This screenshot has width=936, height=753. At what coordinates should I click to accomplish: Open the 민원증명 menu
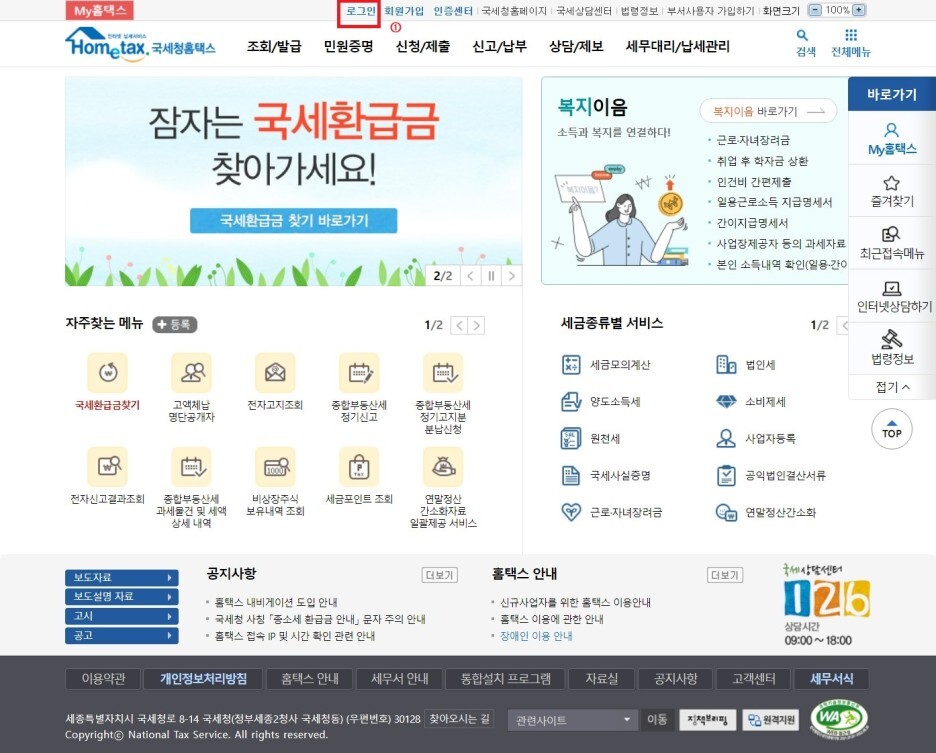pos(349,47)
